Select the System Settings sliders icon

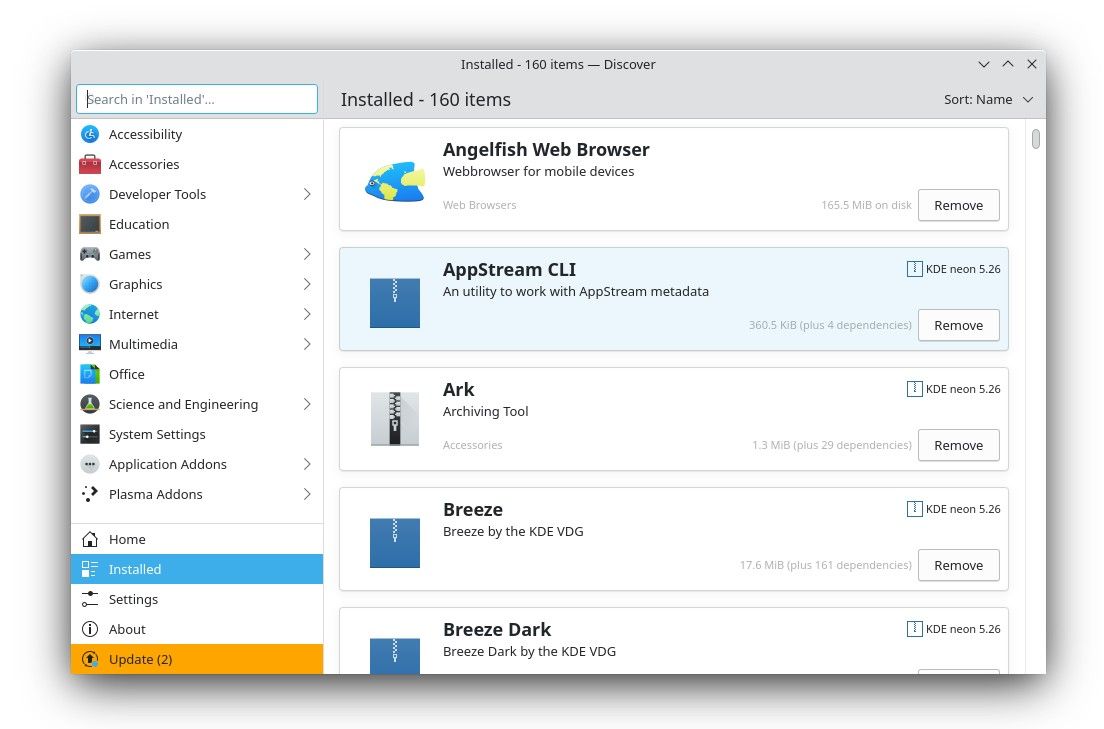pyautogui.click(x=89, y=434)
